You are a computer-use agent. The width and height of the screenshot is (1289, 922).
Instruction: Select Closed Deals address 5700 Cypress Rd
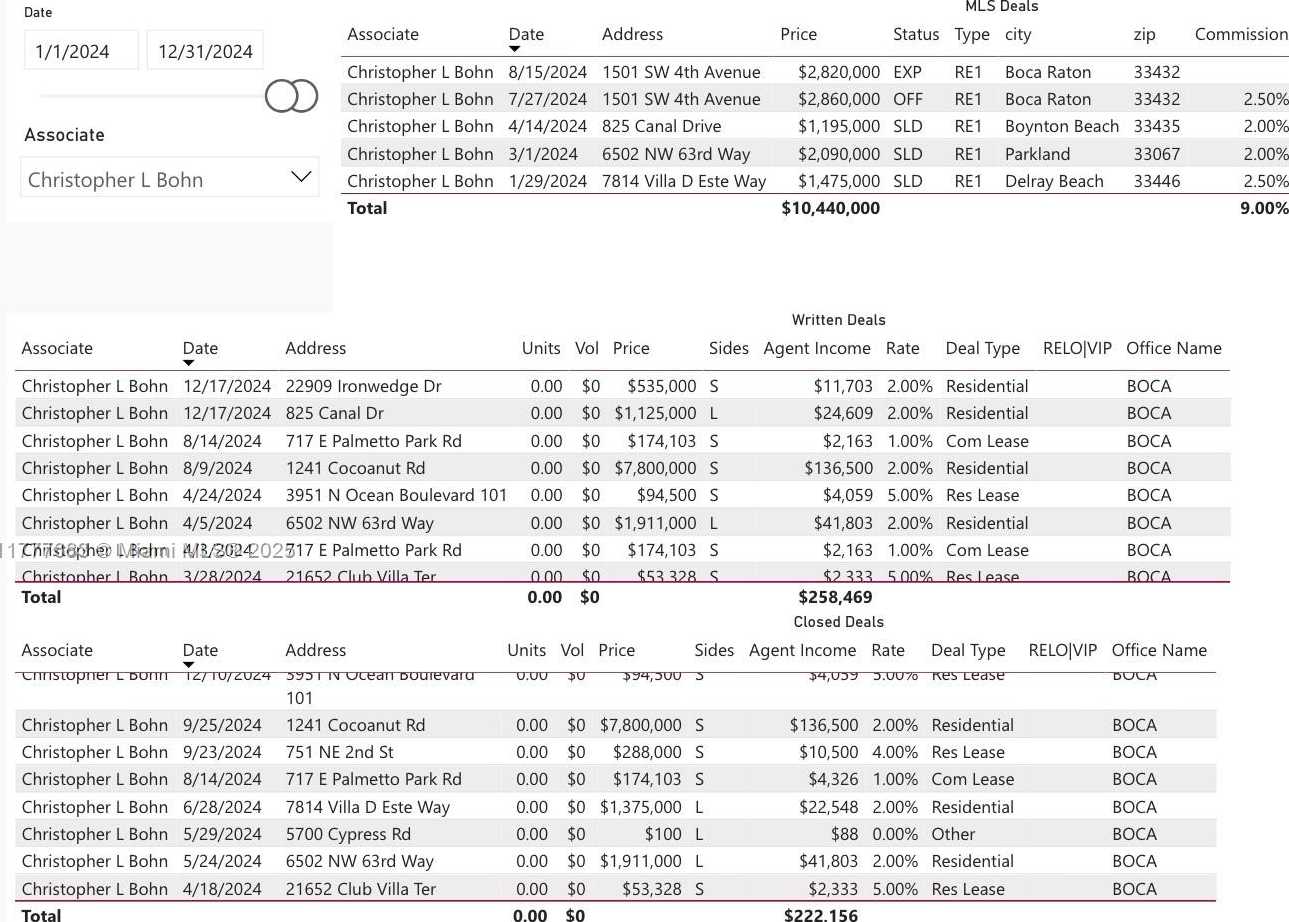click(348, 834)
